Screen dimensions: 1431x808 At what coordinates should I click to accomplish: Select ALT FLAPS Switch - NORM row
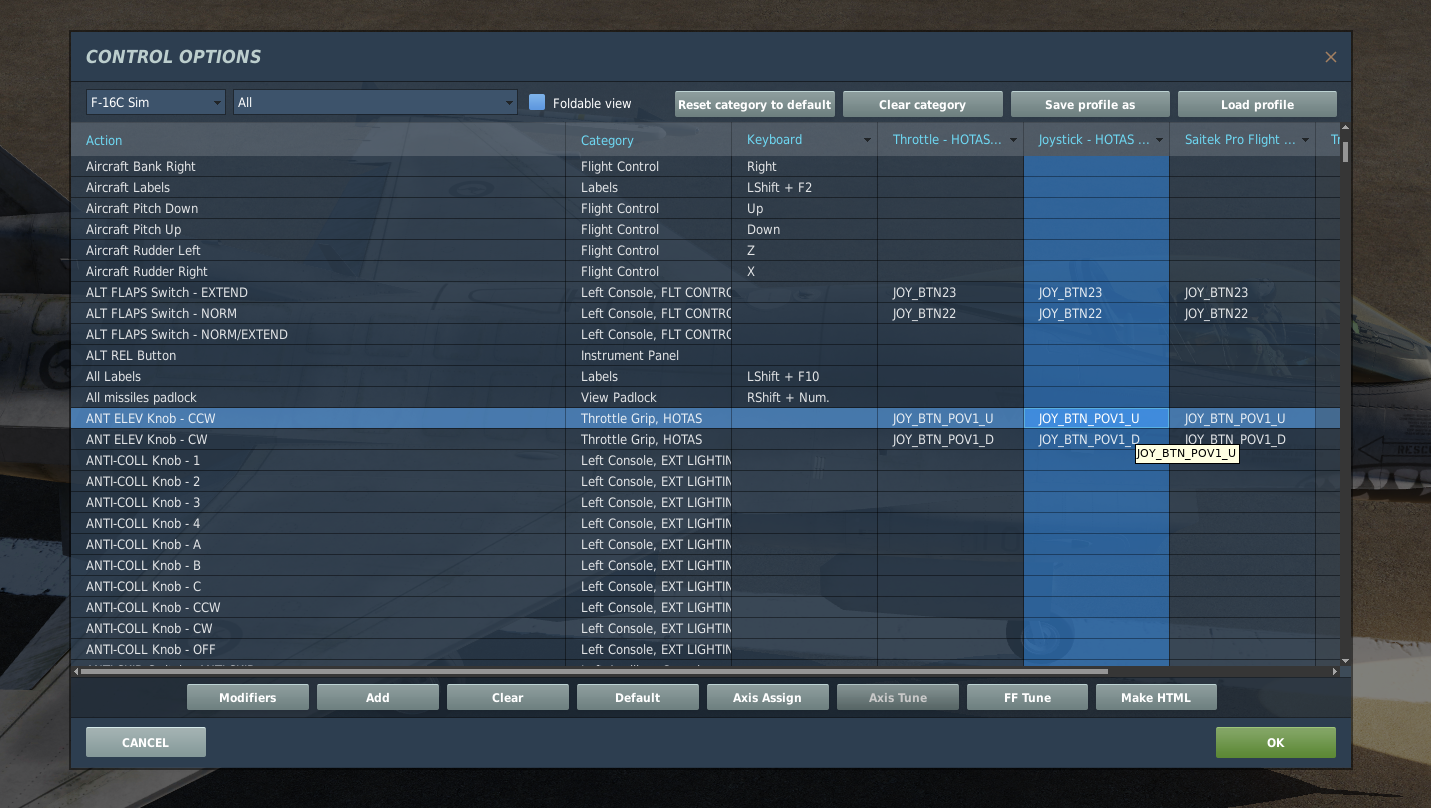pos(705,313)
